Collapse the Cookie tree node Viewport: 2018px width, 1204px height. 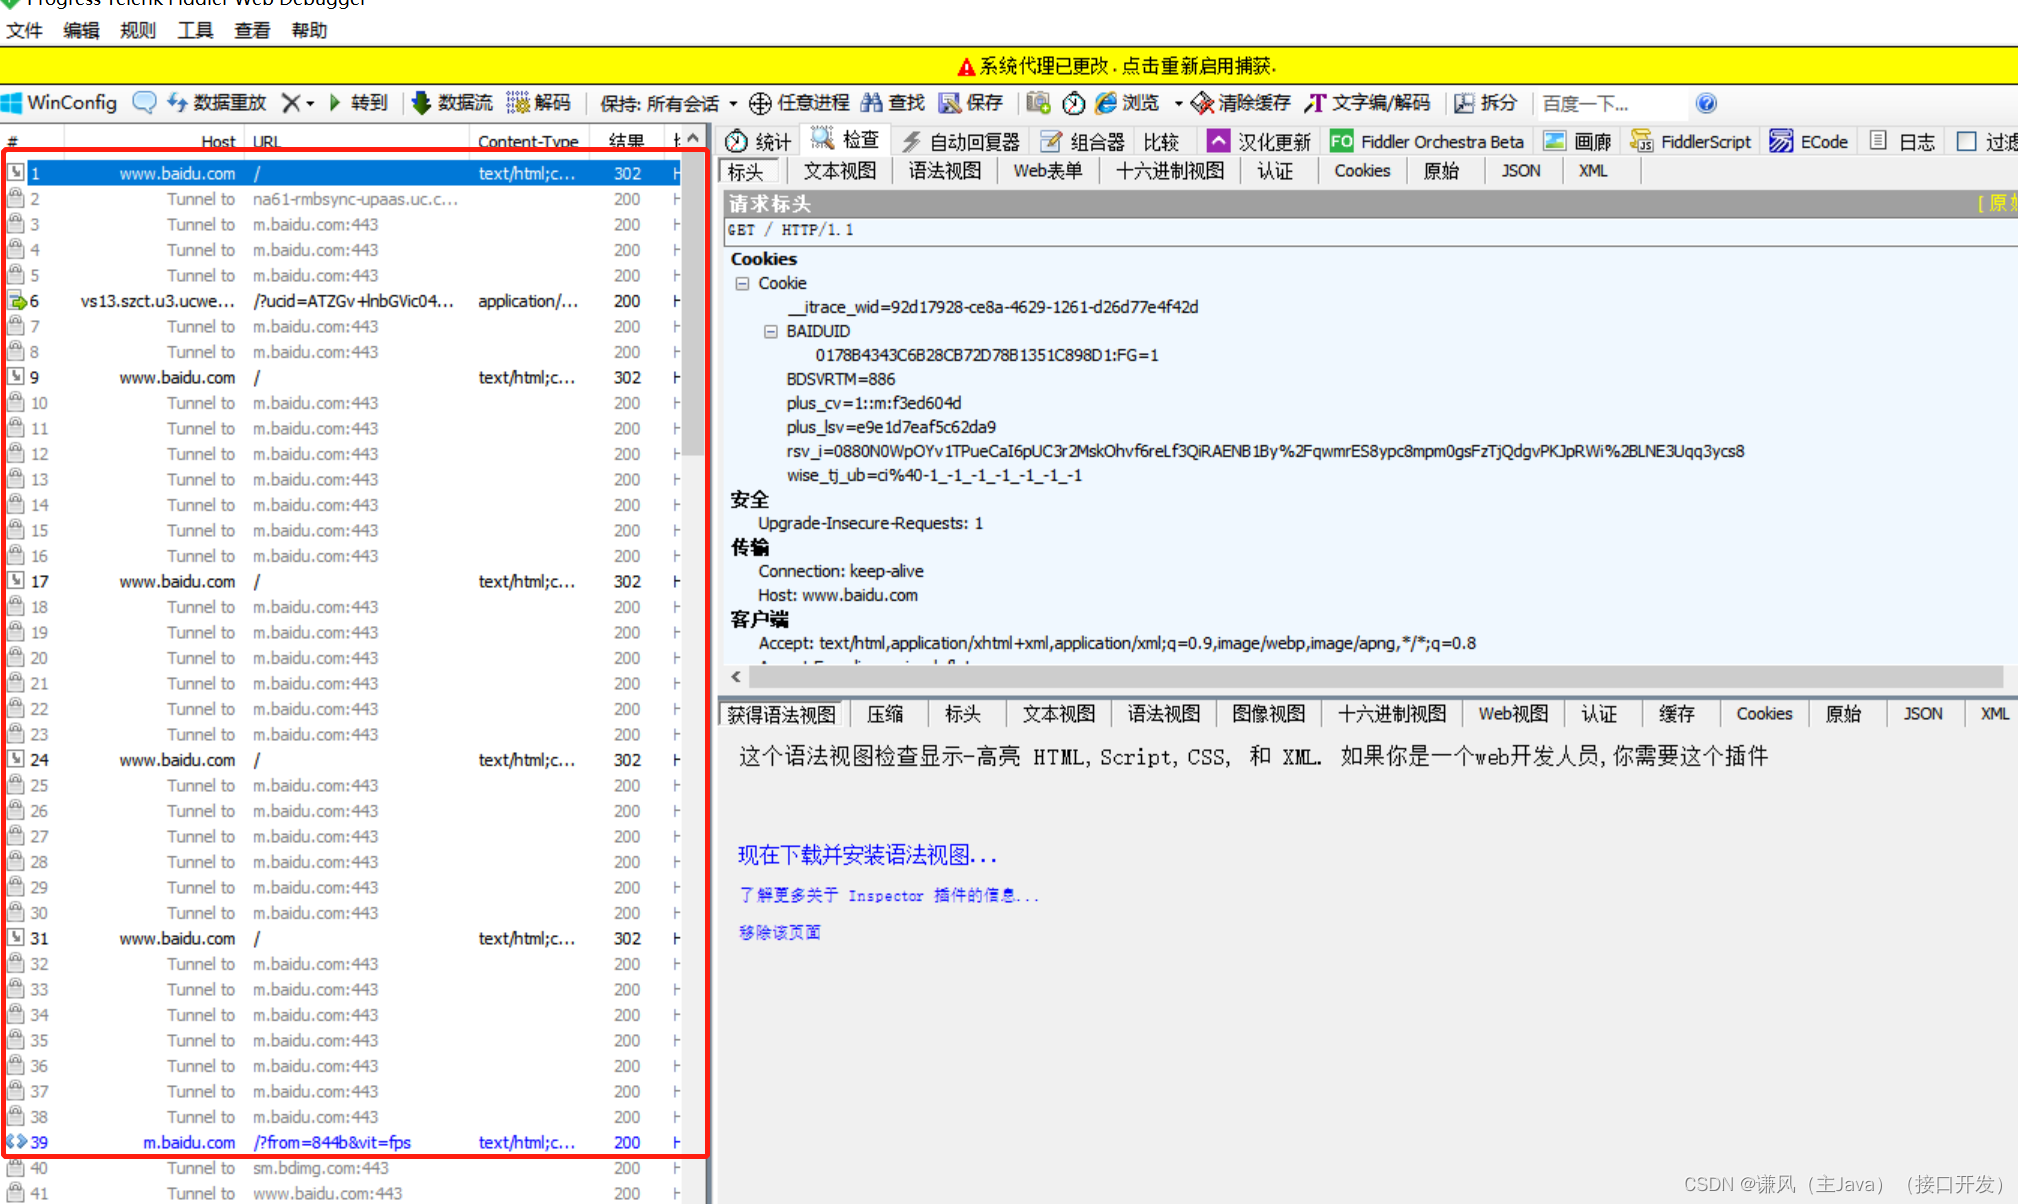742,283
